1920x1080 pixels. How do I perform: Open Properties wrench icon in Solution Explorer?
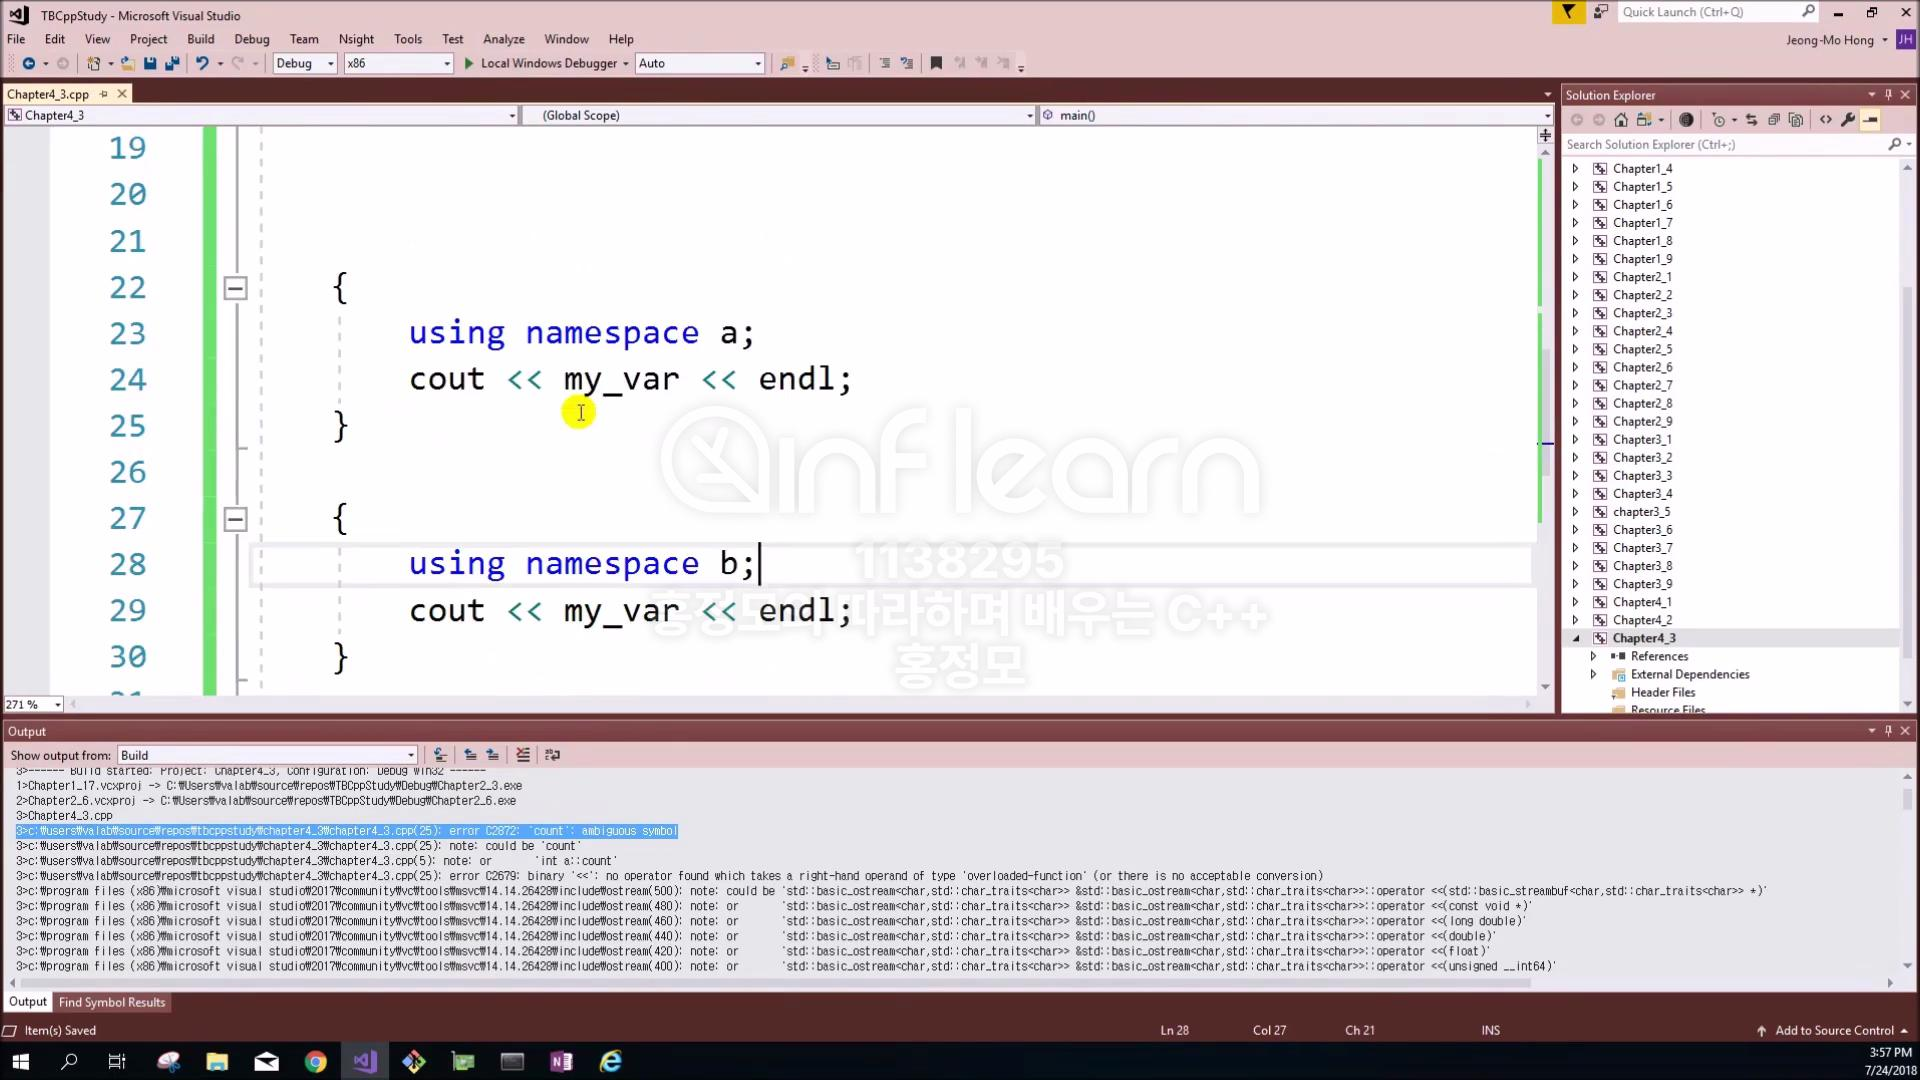pos(1848,120)
